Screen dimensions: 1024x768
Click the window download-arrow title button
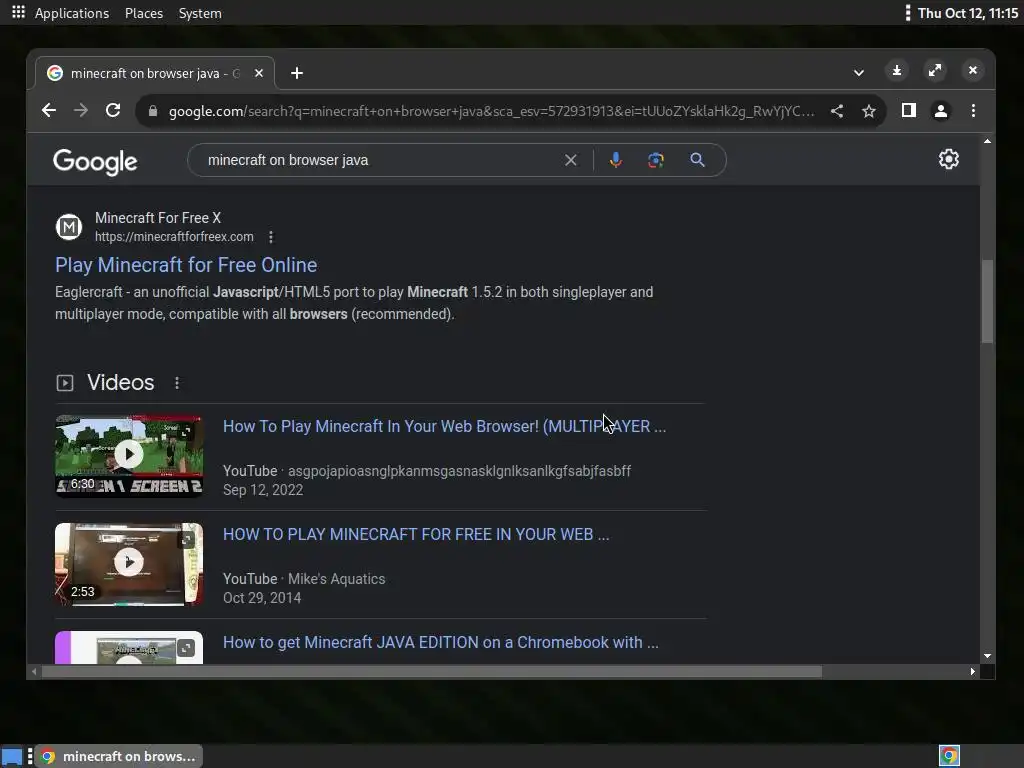tap(897, 71)
